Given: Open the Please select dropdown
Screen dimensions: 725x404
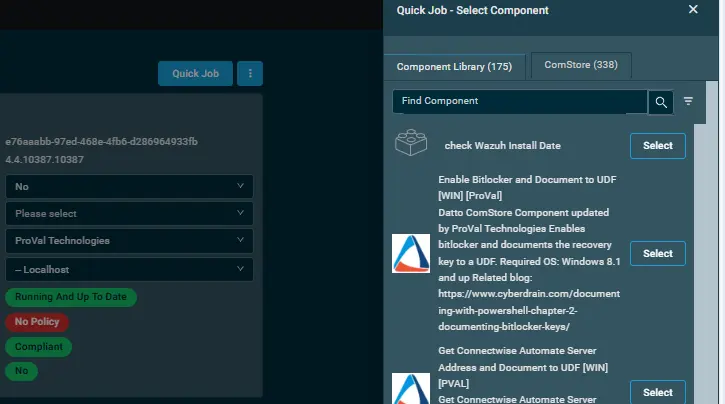Looking at the screenshot, I should coord(129,214).
